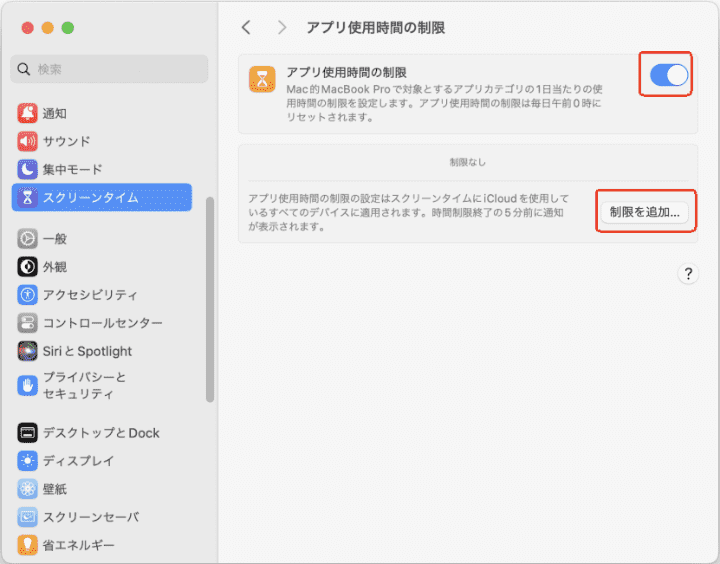
Task: Click the スクリーンタイム hourglass sidebar icon
Action: (28, 197)
